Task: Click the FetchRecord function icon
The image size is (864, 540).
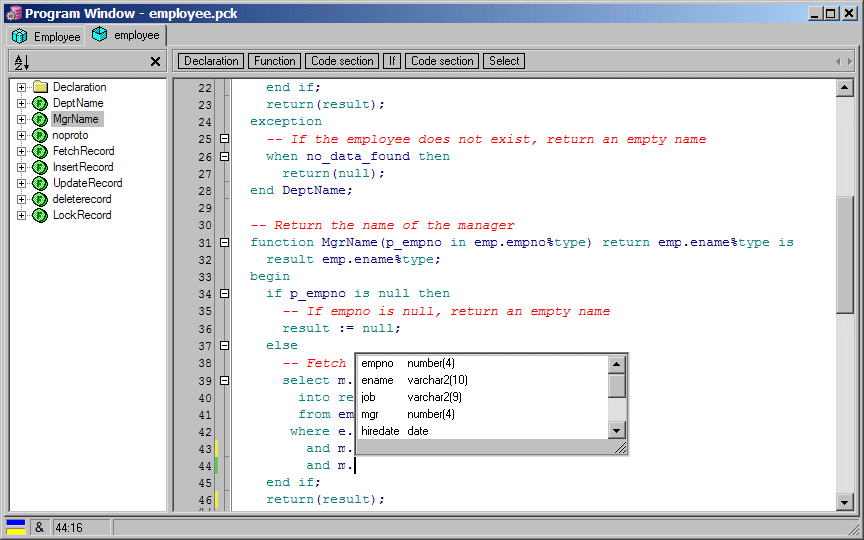Action: pos(40,151)
